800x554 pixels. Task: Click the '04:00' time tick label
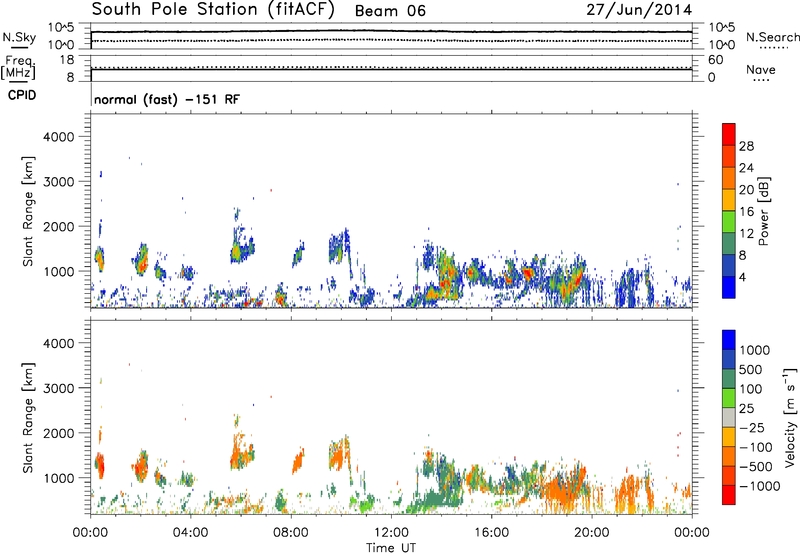[190, 533]
